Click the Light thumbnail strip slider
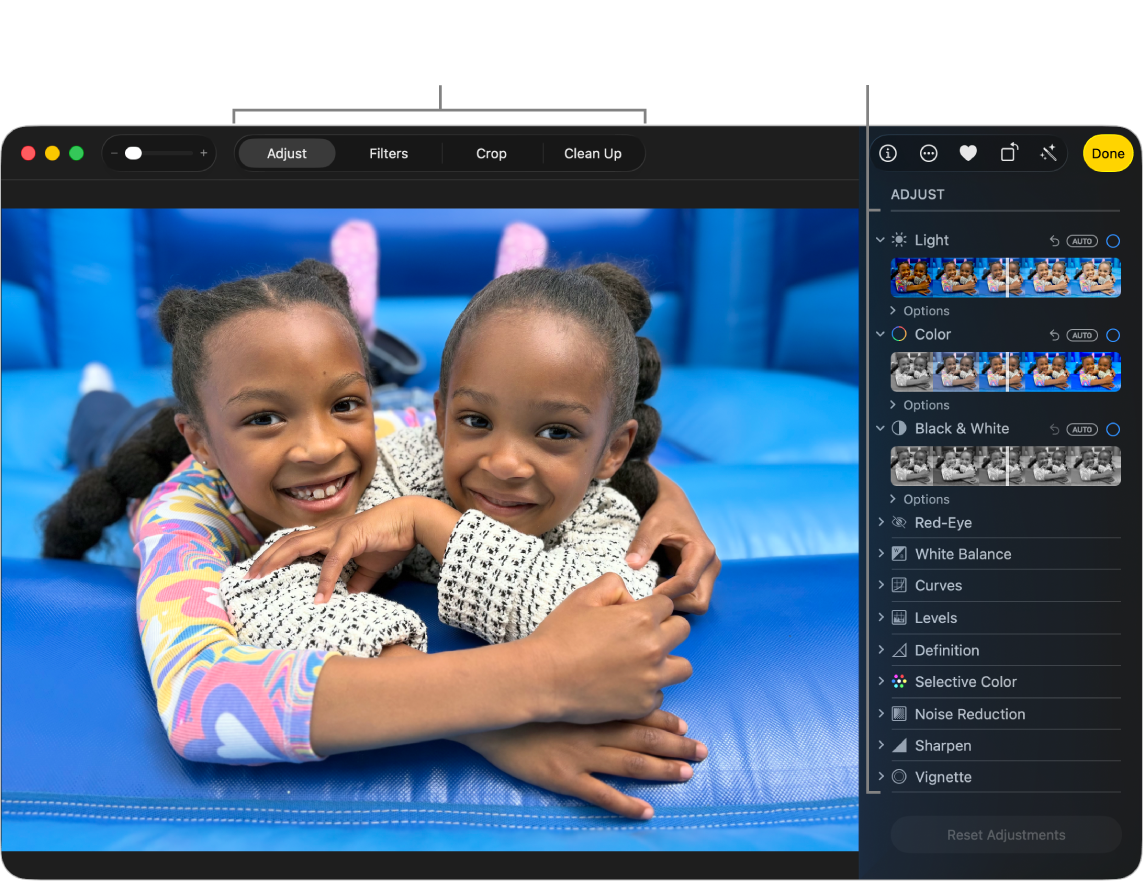The height and width of the screenshot is (884, 1144). coord(1005,277)
